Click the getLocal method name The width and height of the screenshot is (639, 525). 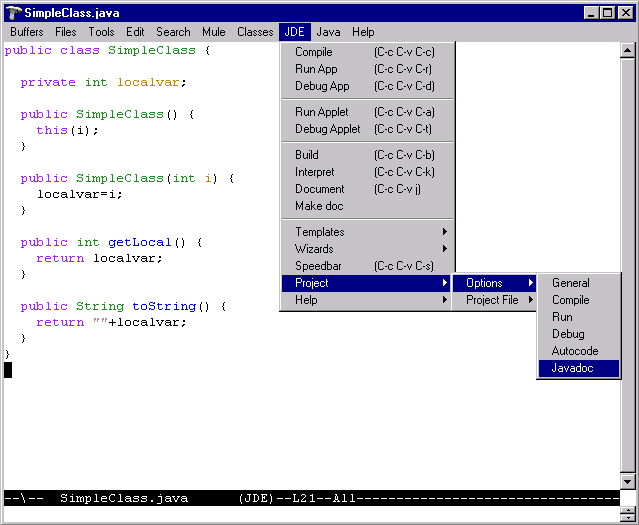(139, 243)
